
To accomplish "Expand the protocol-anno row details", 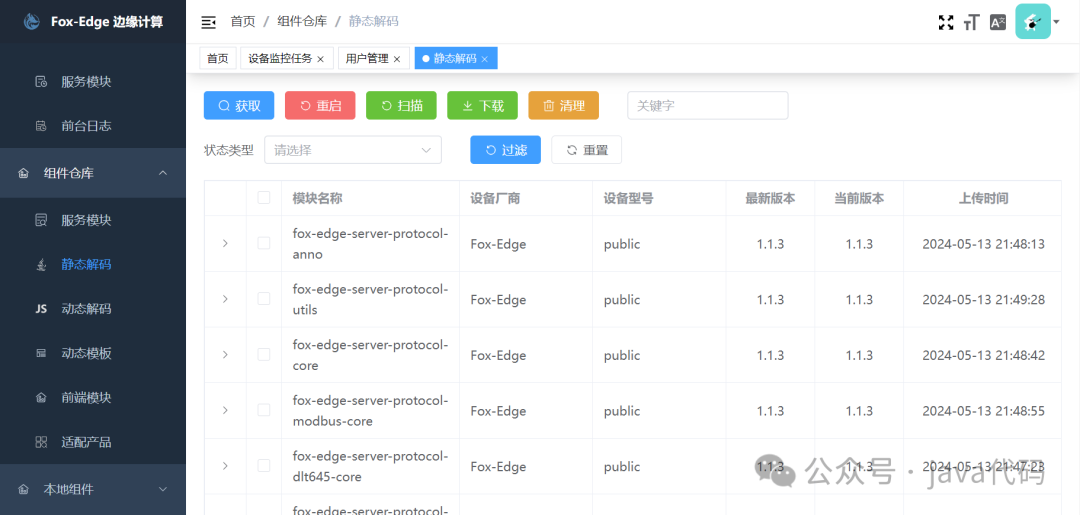I will [225, 243].
